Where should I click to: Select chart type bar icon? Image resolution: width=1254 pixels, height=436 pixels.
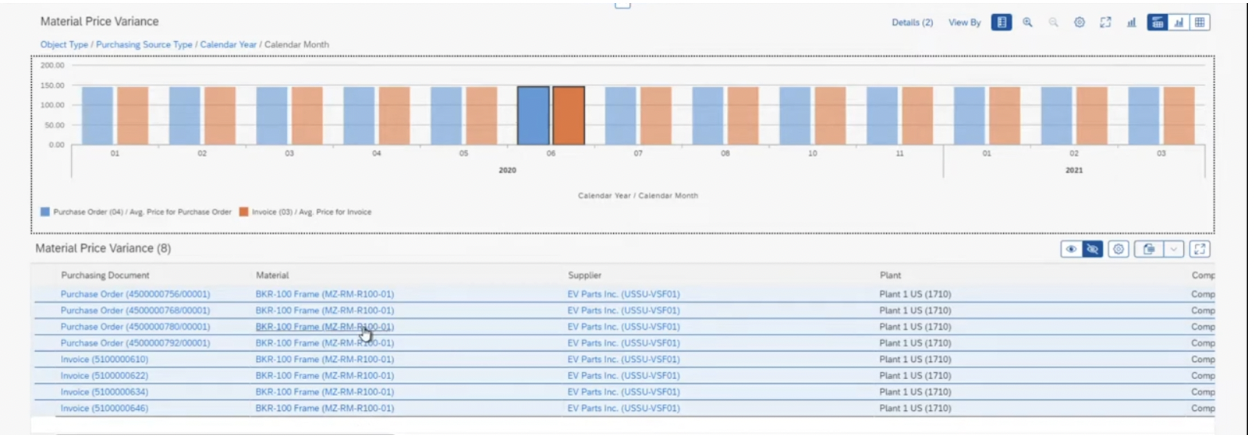tap(1132, 22)
